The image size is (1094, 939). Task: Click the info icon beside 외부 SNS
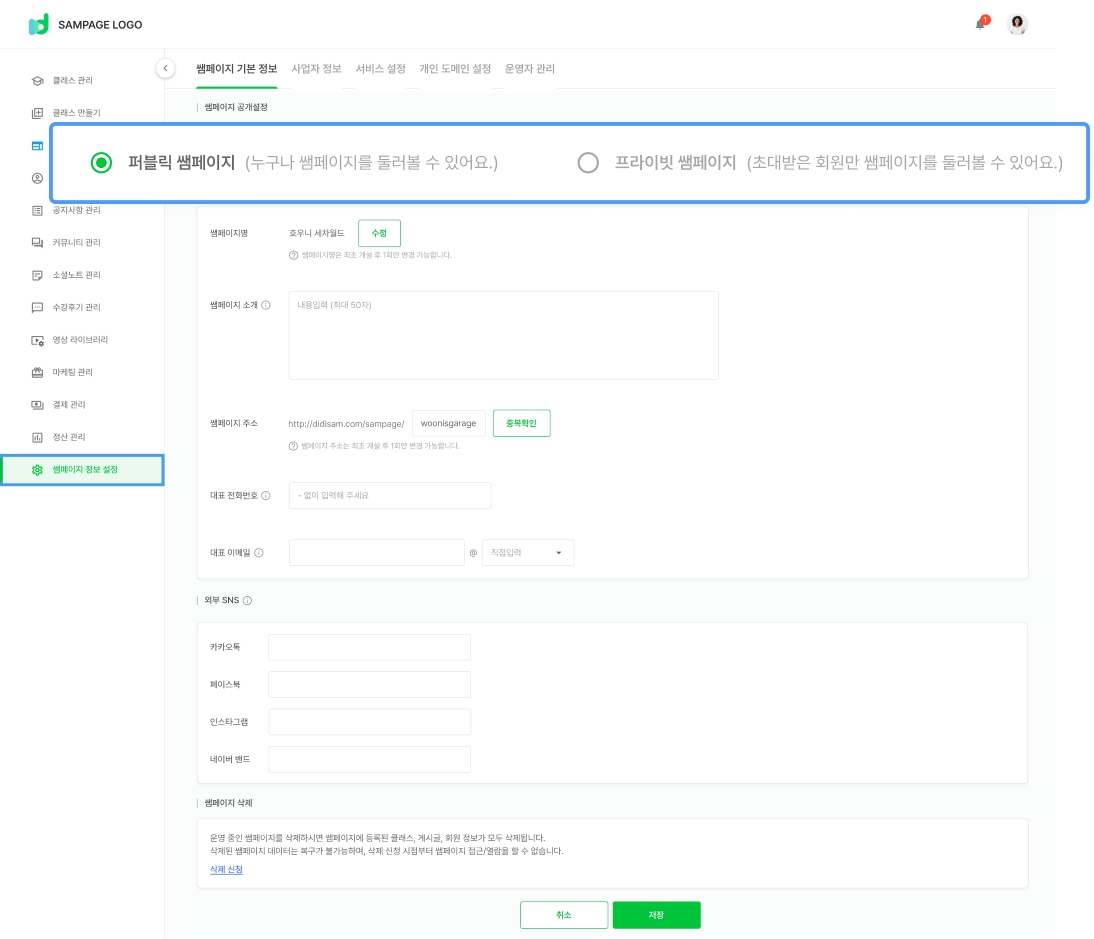point(247,601)
